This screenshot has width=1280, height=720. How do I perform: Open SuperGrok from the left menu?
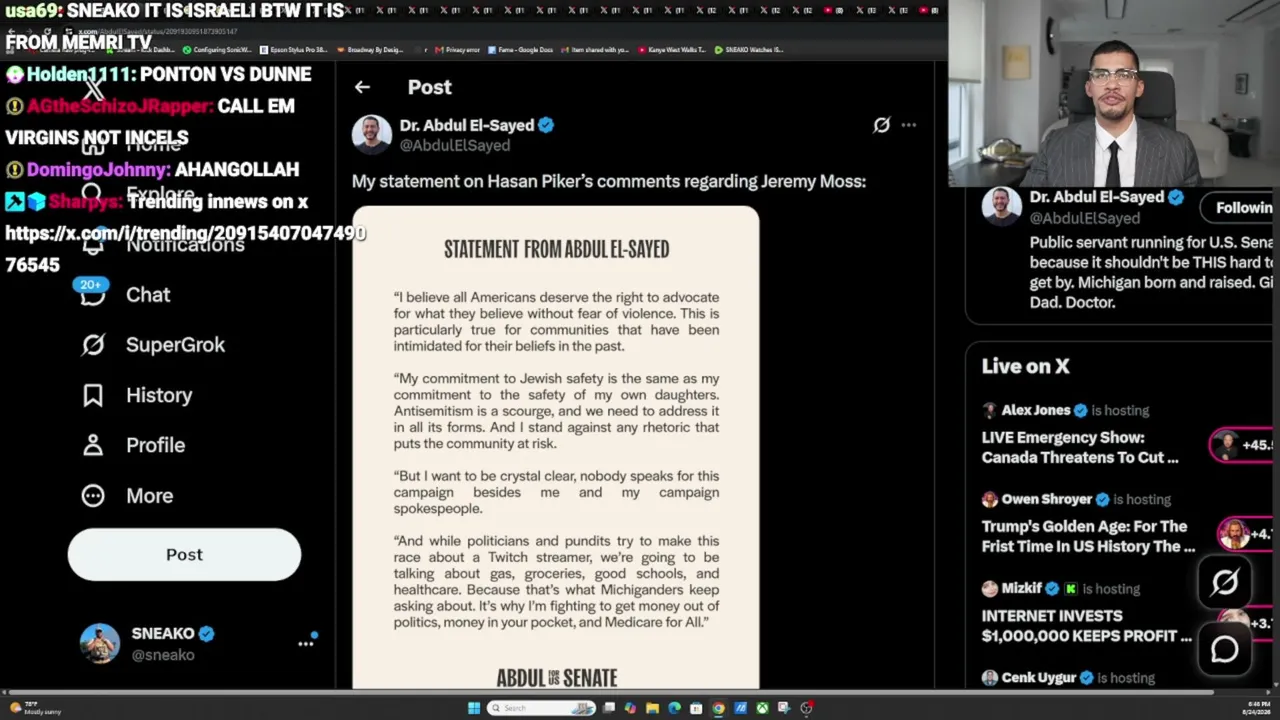175,345
